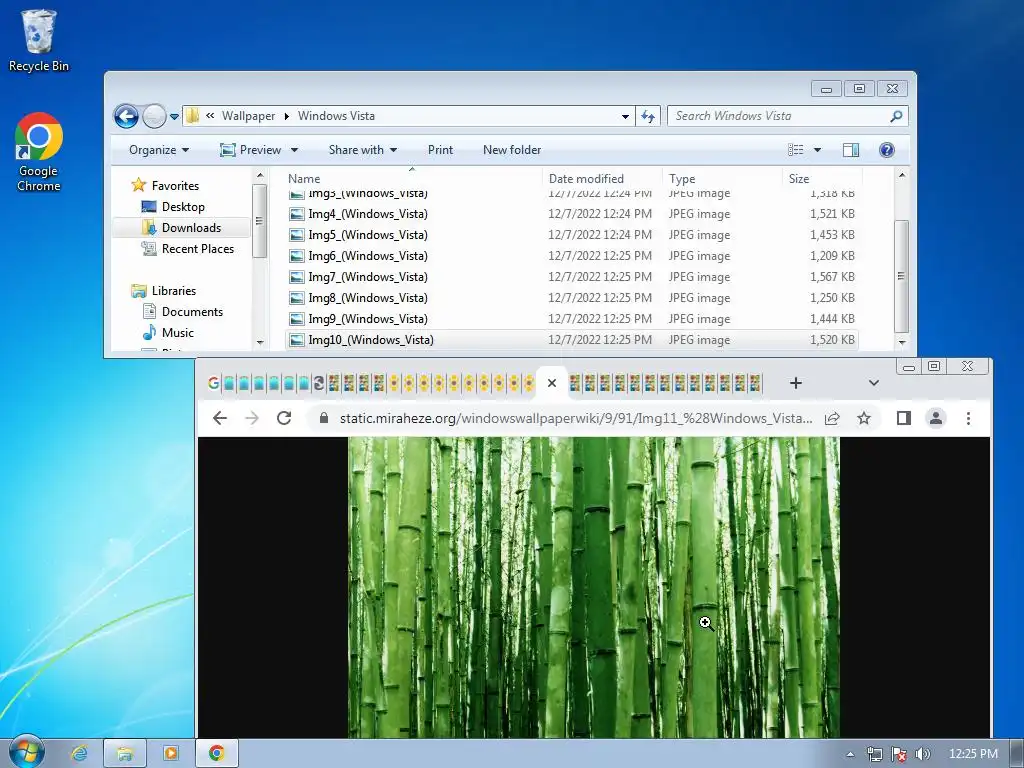Click the file list scrollbar up arrow
Viewport: 1024px width, 768px height.
(x=902, y=176)
